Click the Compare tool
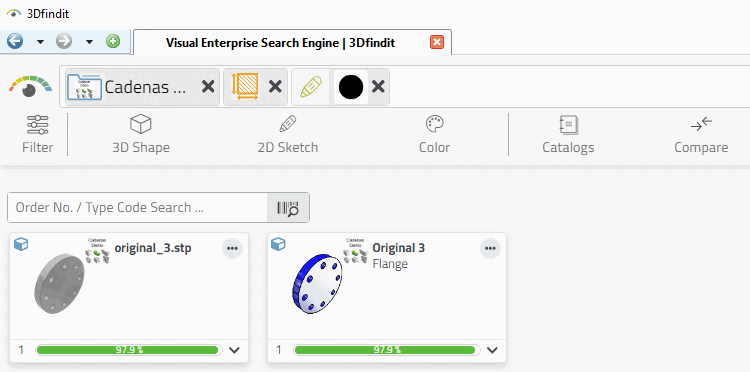Viewport: 750px width, 372px height. click(x=701, y=135)
